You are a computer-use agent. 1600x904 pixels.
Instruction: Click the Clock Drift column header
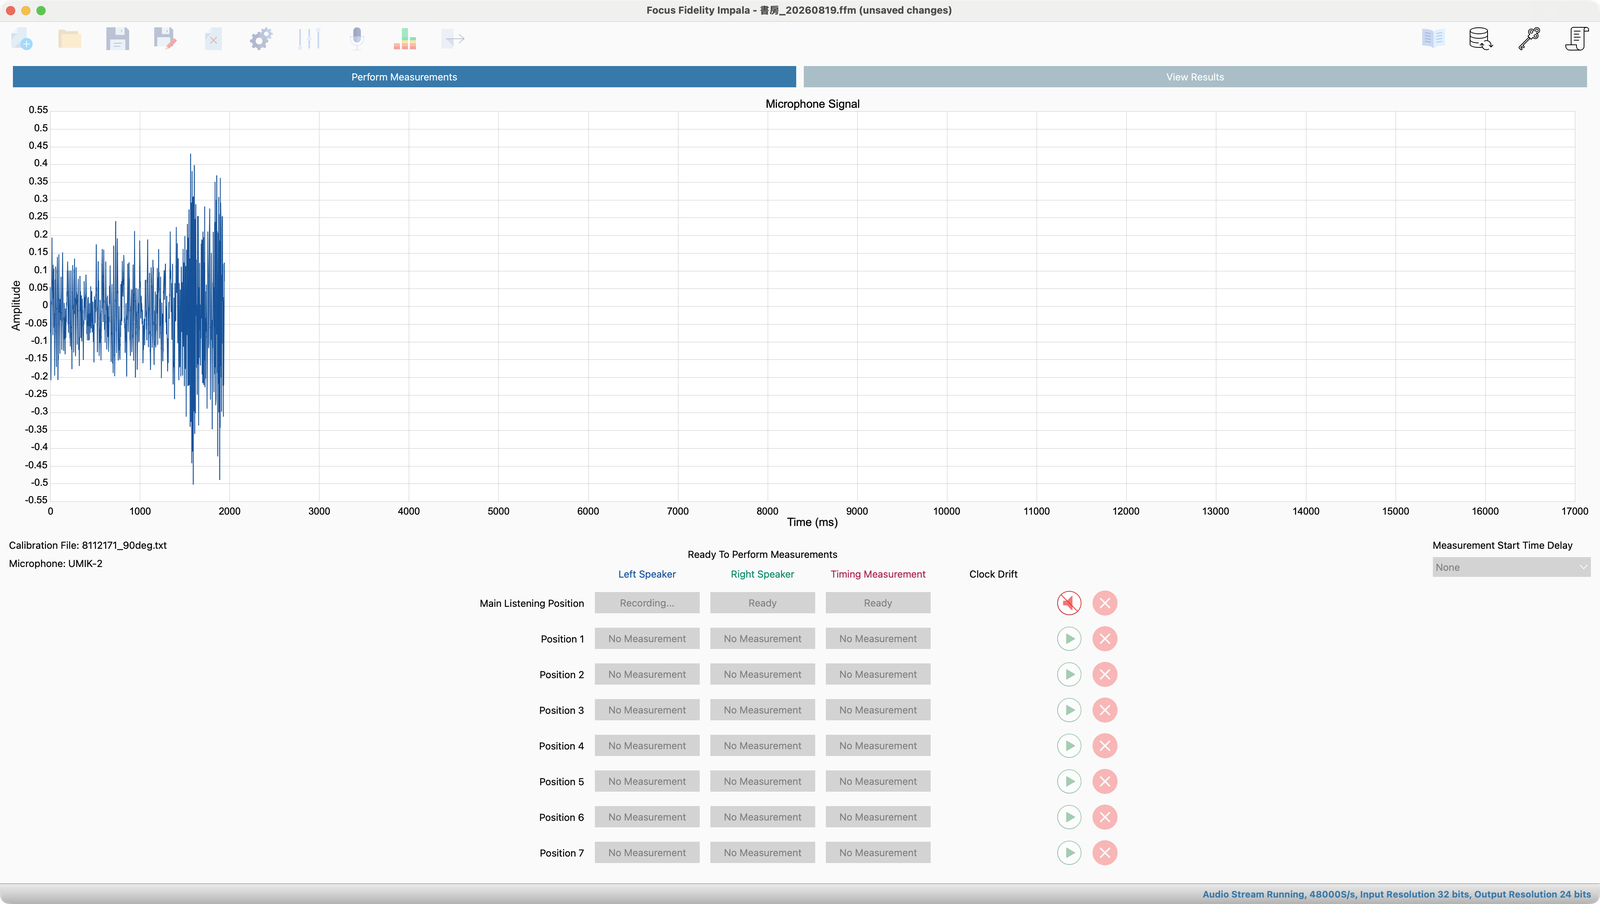point(993,574)
